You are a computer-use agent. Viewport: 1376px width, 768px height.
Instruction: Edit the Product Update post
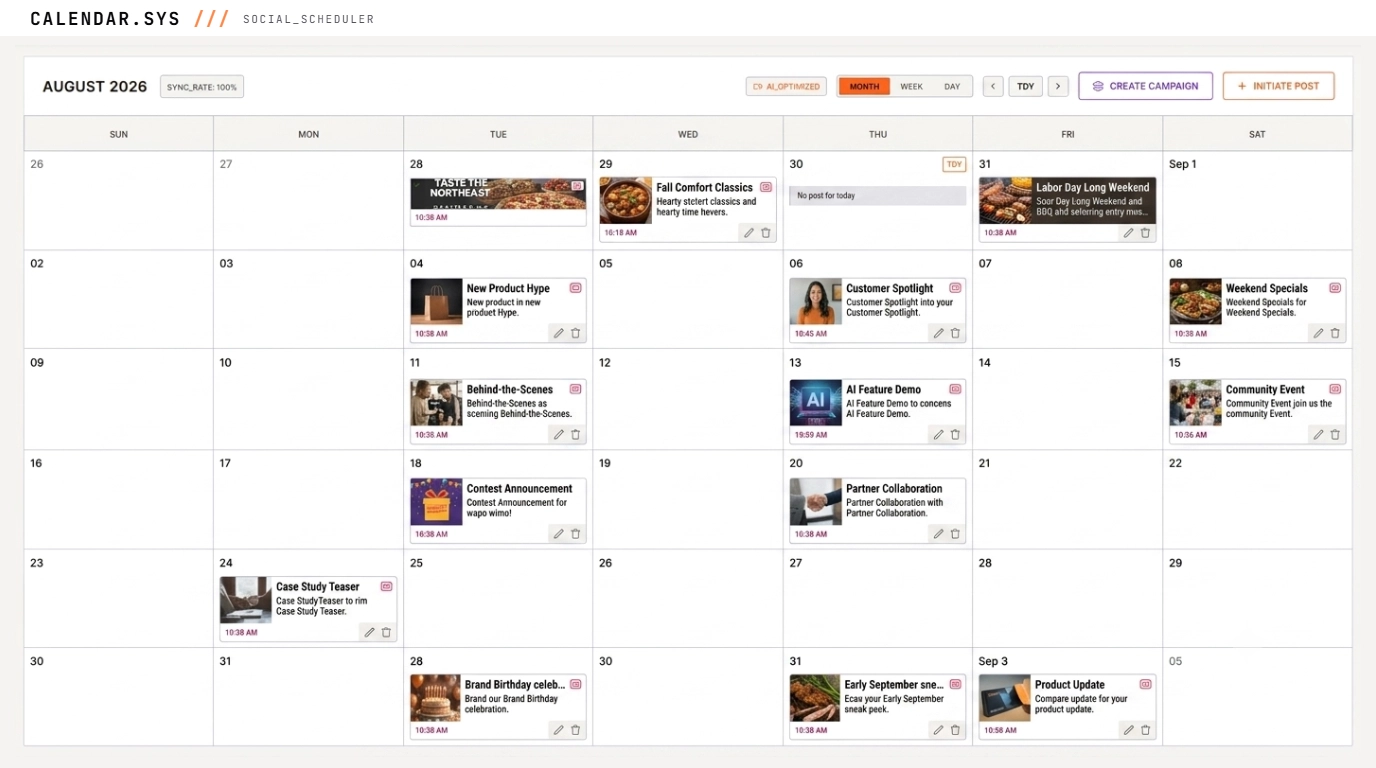(x=1128, y=730)
